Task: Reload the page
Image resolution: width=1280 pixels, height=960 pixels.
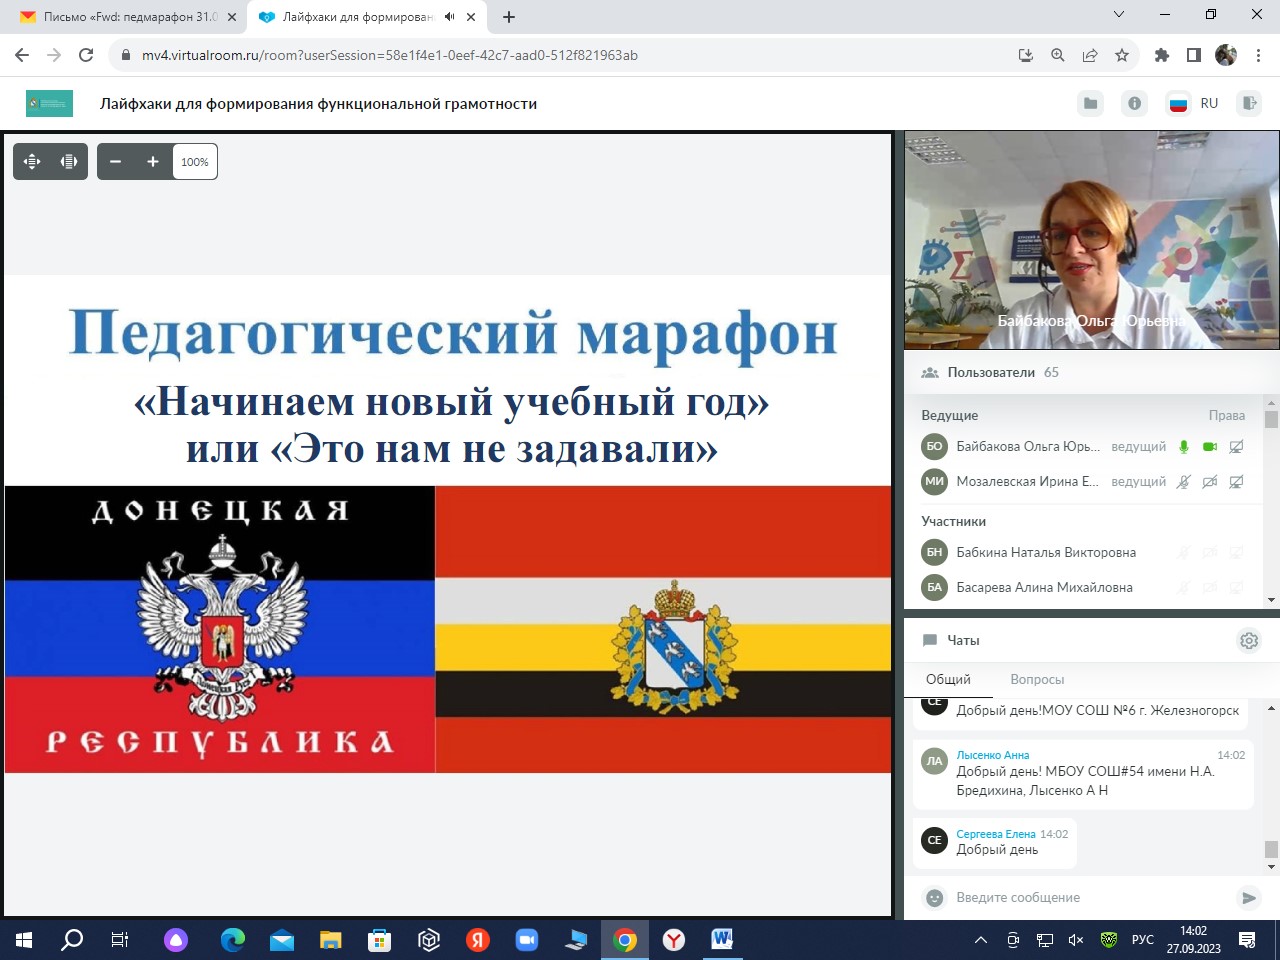Action: tap(86, 55)
